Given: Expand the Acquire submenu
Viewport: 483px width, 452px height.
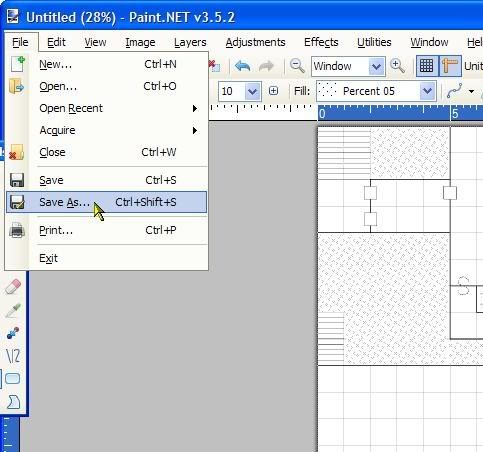Looking at the screenshot, I should click(107, 130).
